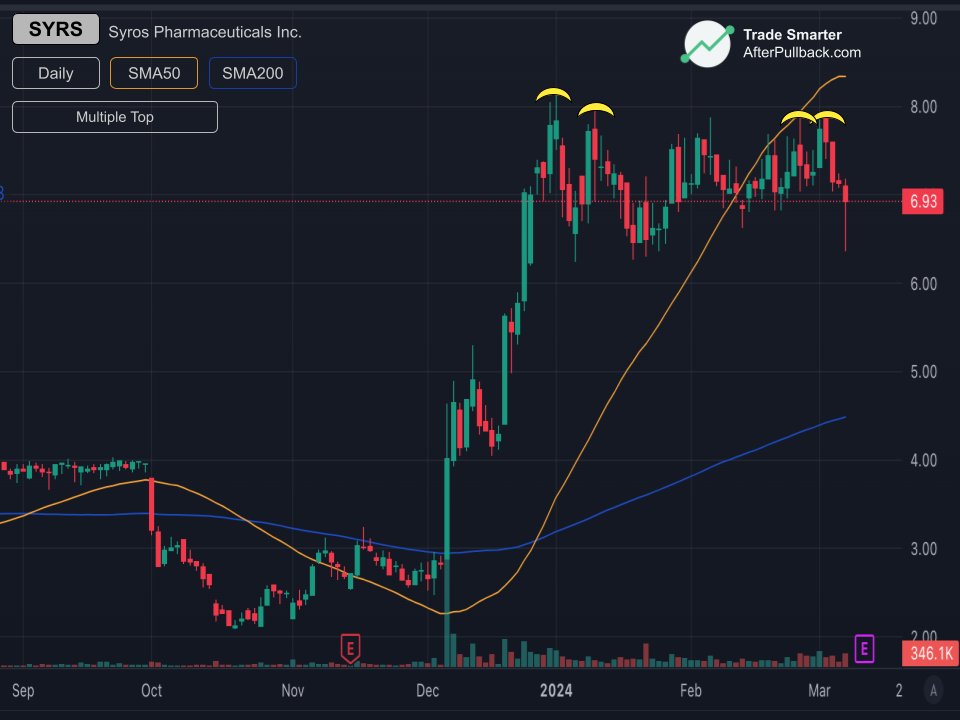Click the 5.00 price axis label
Image resolution: width=960 pixels, height=720 pixels.
click(923, 372)
